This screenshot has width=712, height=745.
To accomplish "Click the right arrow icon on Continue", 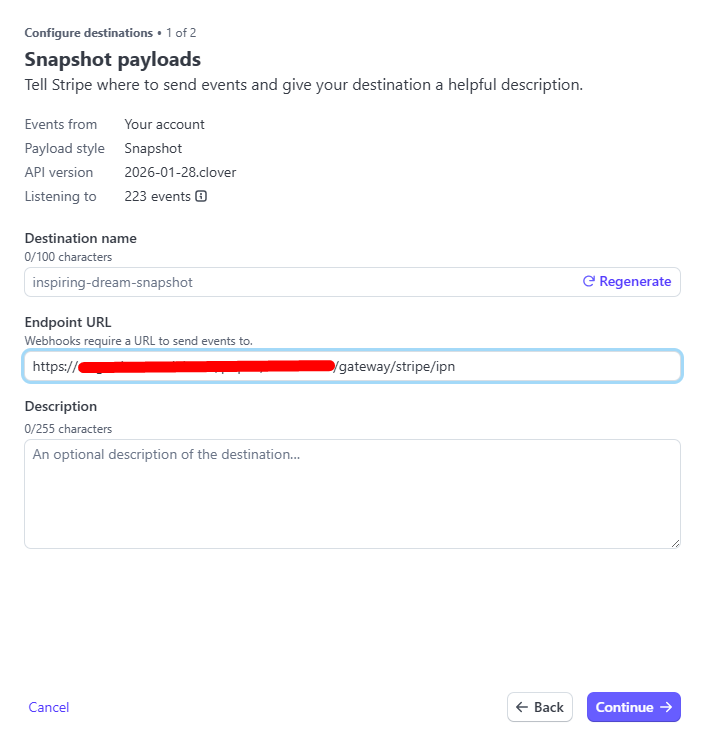I will [666, 707].
